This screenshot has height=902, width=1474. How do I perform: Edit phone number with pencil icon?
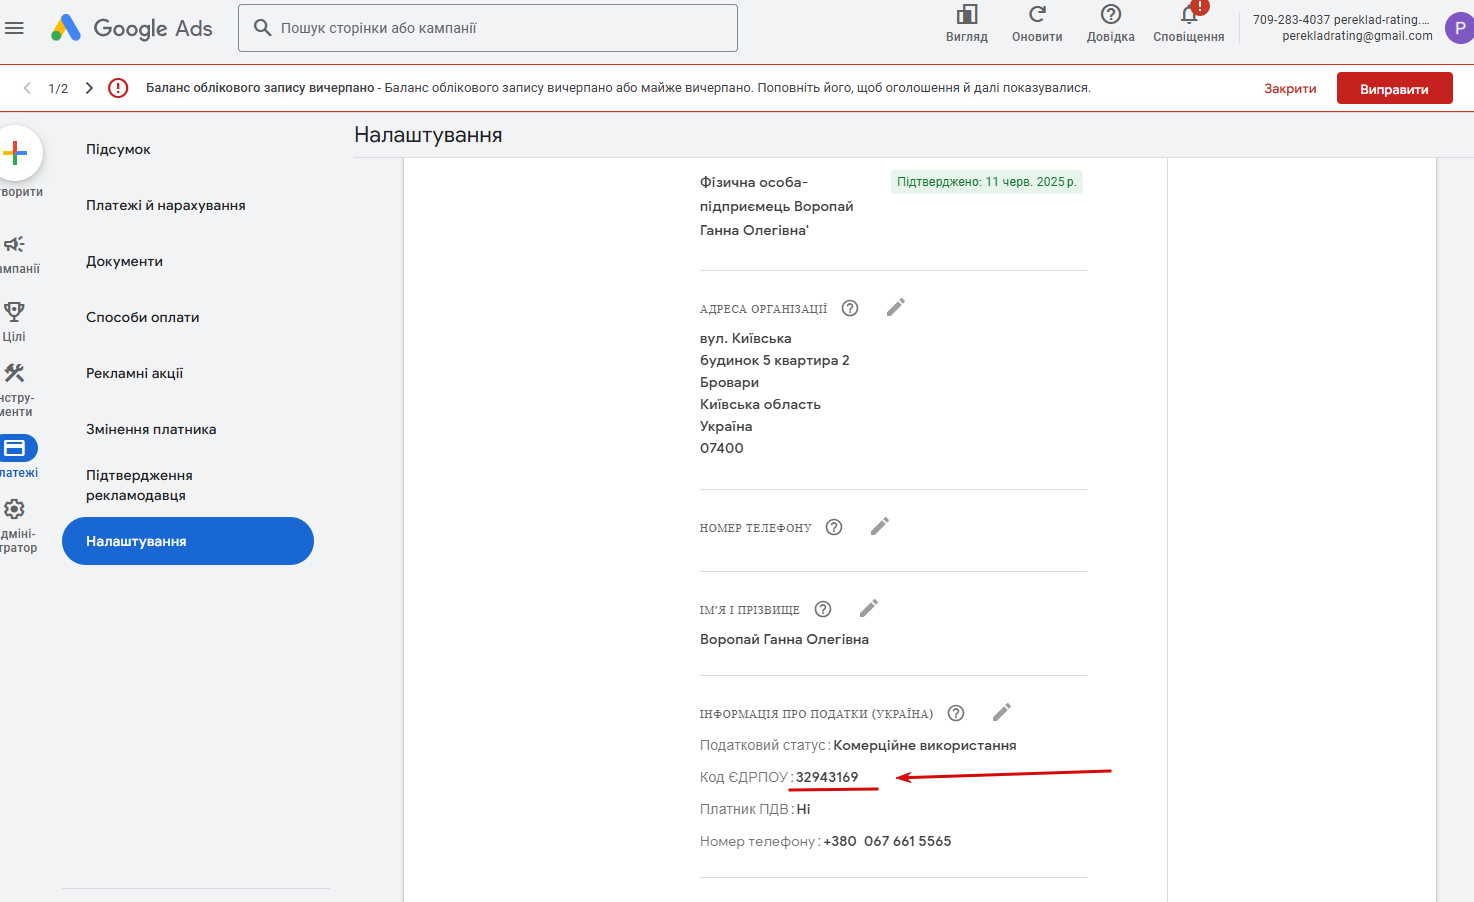coord(880,526)
